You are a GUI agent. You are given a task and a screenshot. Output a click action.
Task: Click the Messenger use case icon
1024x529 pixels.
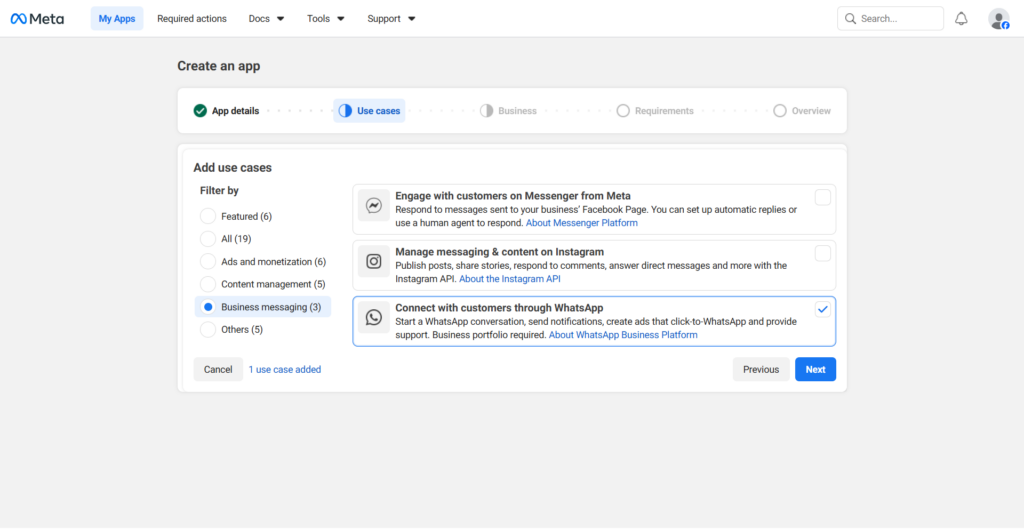point(374,206)
